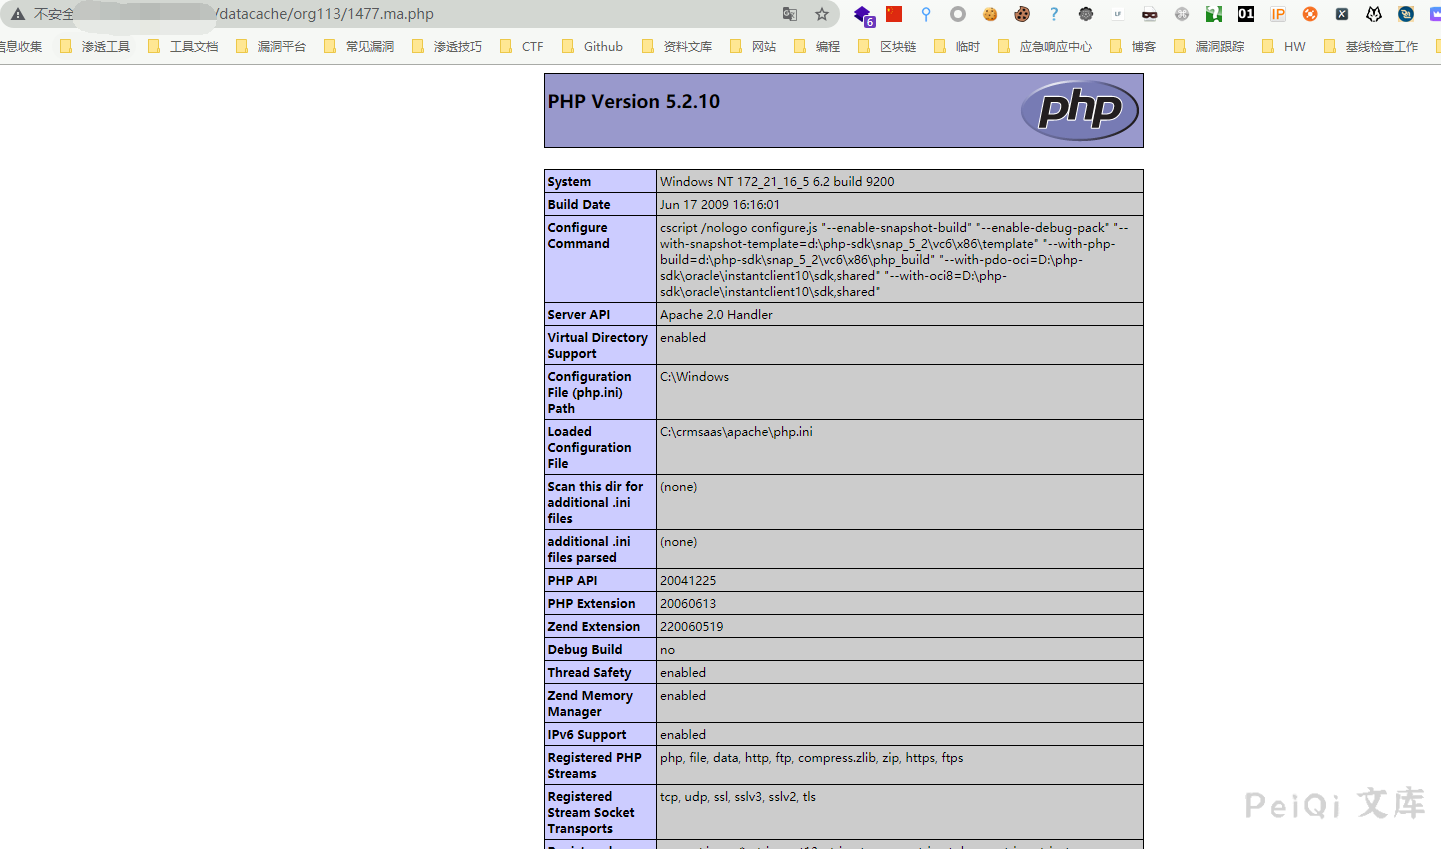Image resolution: width=1441 pixels, height=849 pixels.
Task: Click the Configuration File Path value C:\Windows
Action: [694, 376]
